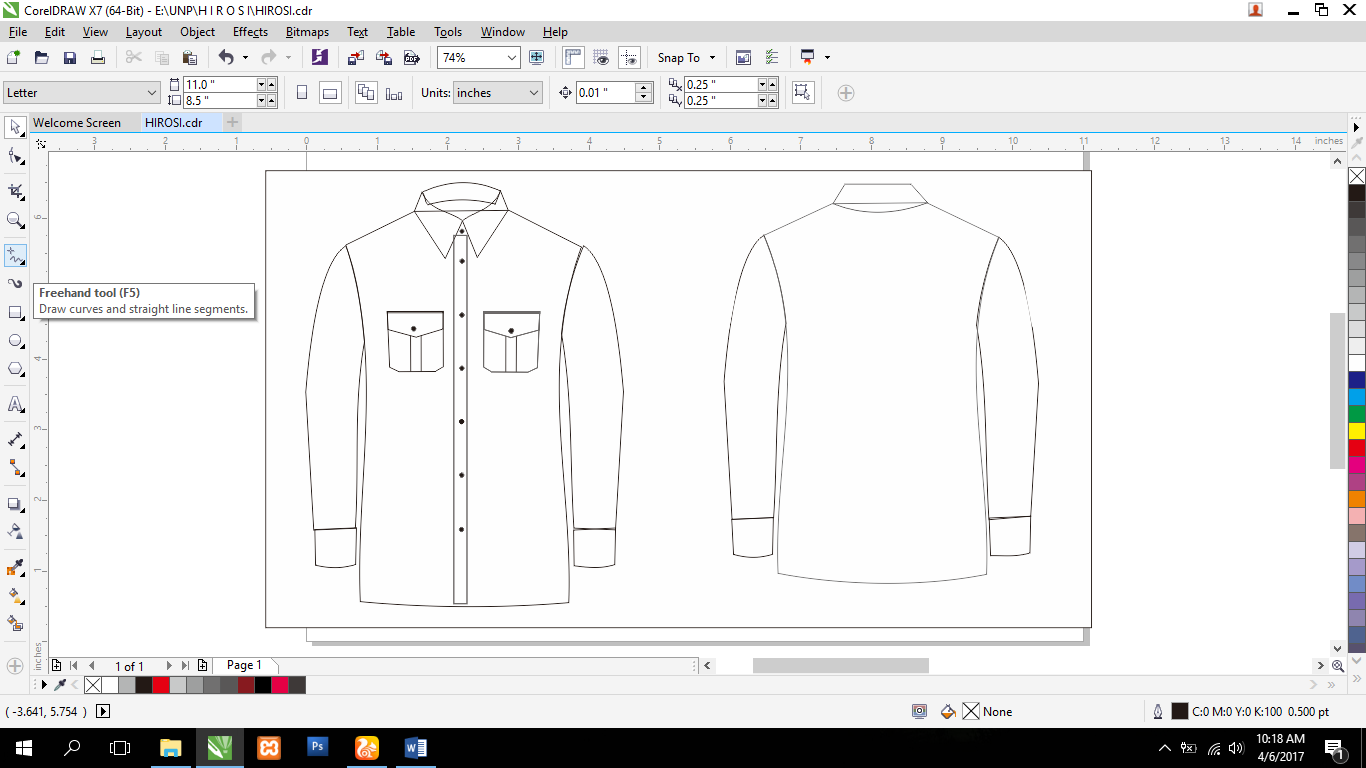The width and height of the screenshot is (1366, 768).
Task: Click the Publish to PDF toolbar icon
Action: click(x=411, y=57)
